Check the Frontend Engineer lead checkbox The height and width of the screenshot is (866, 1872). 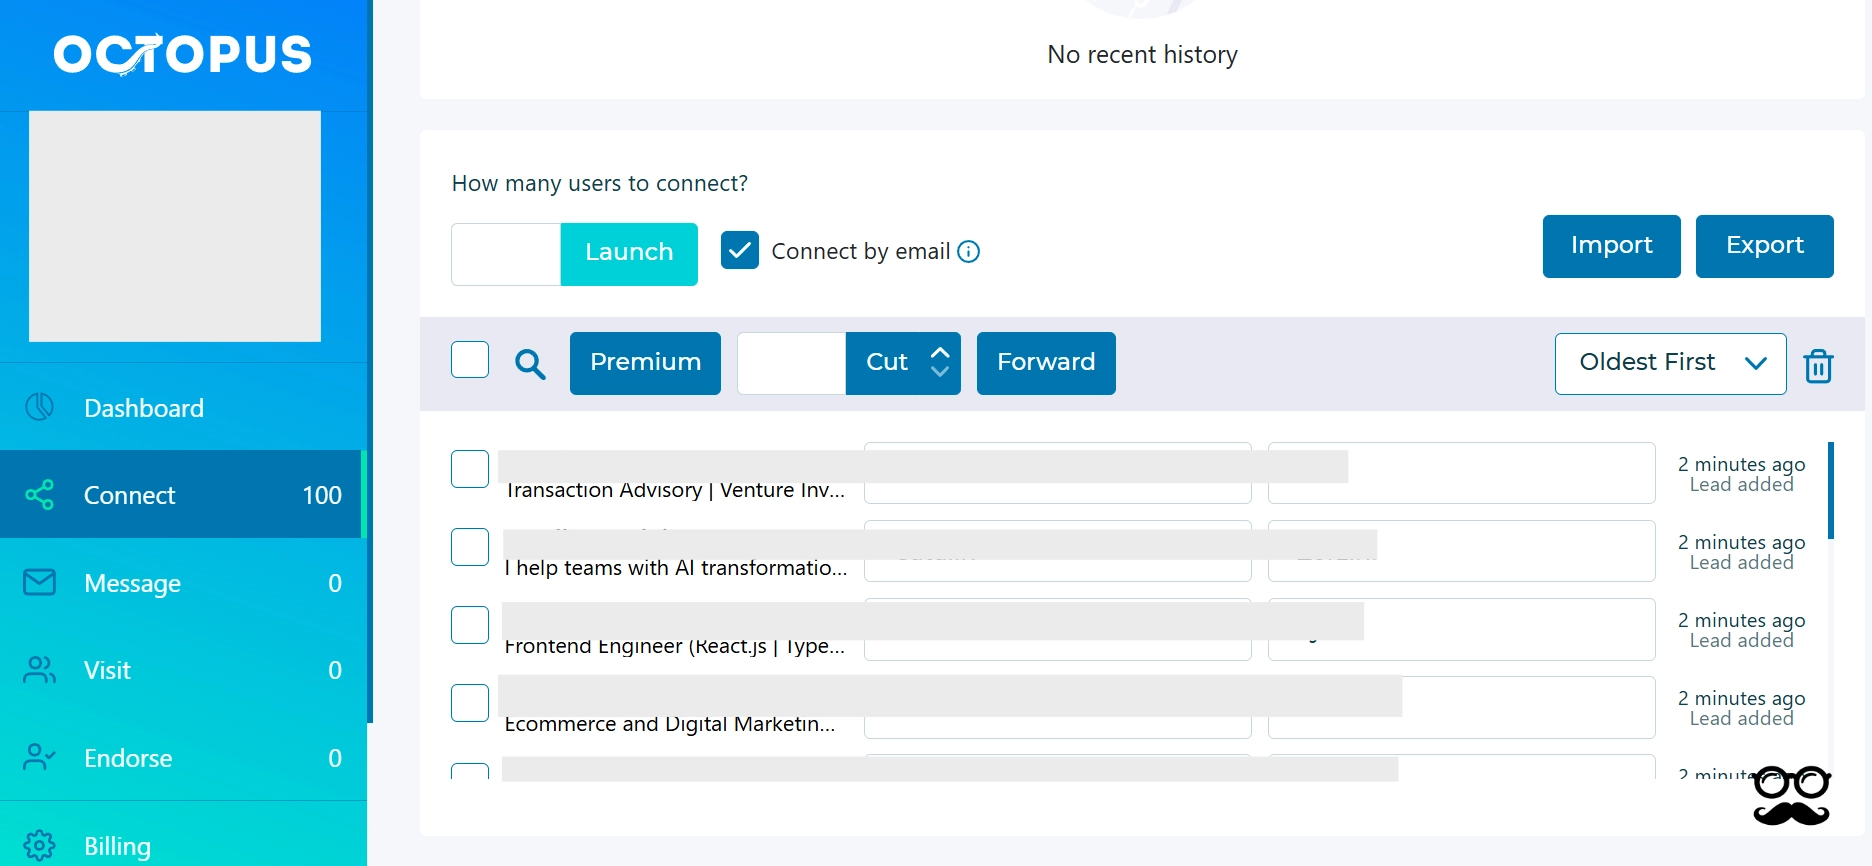470,625
